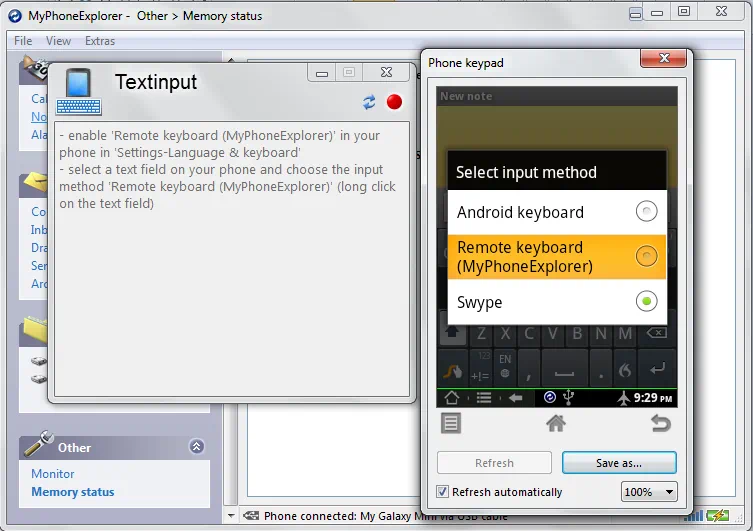Click the phone keyboard icon in Textinput

pyautogui.click(x=78, y=92)
